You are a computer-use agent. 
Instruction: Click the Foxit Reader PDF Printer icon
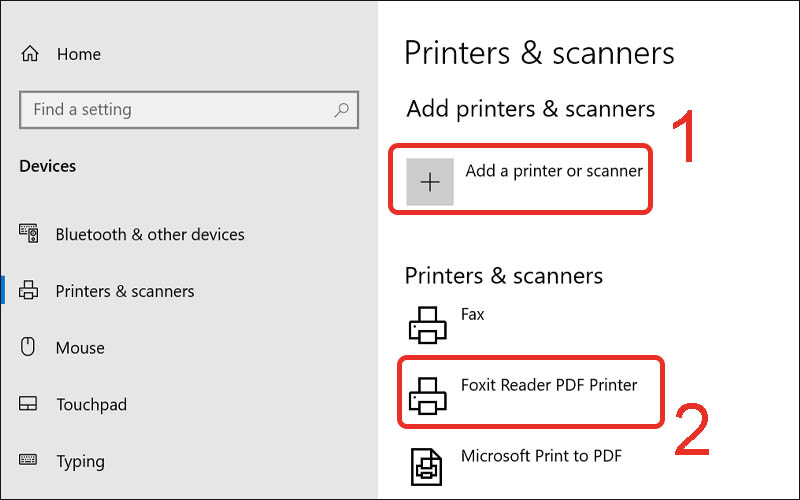pyautogui.click(x=428, y=394)
